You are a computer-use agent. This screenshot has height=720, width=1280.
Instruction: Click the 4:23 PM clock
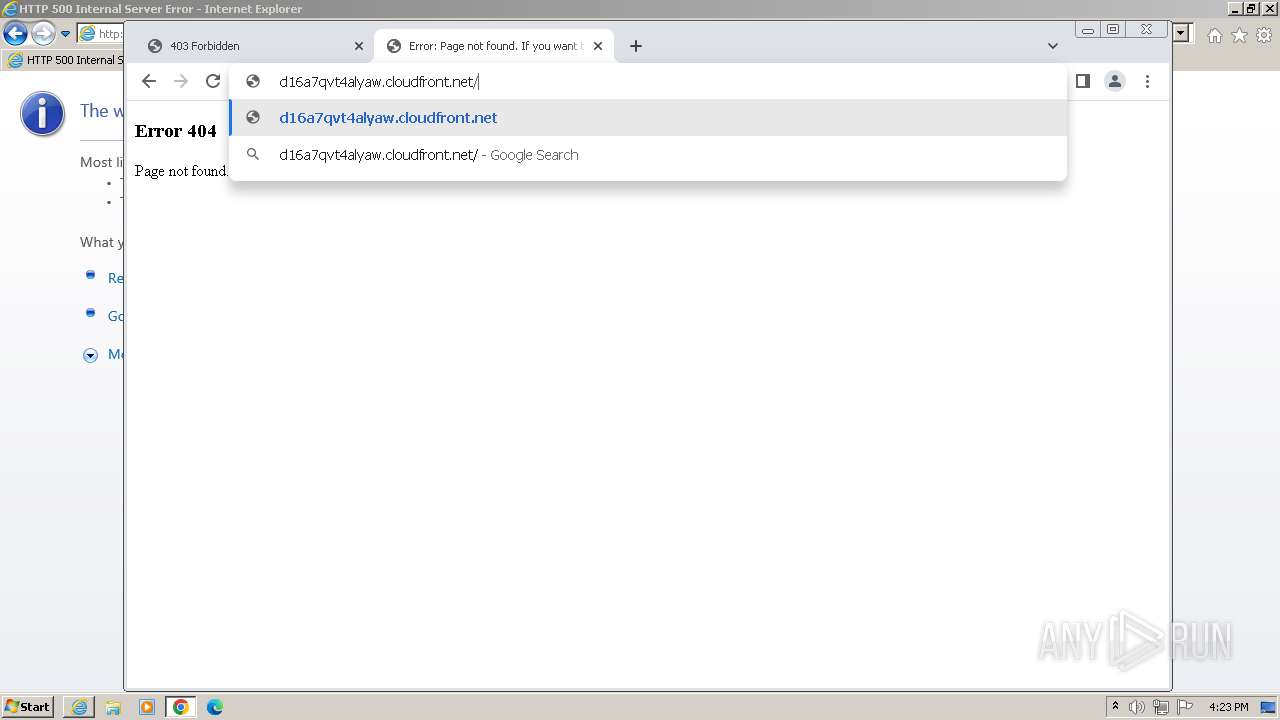pyautogui.click(x=1229, y=707)
